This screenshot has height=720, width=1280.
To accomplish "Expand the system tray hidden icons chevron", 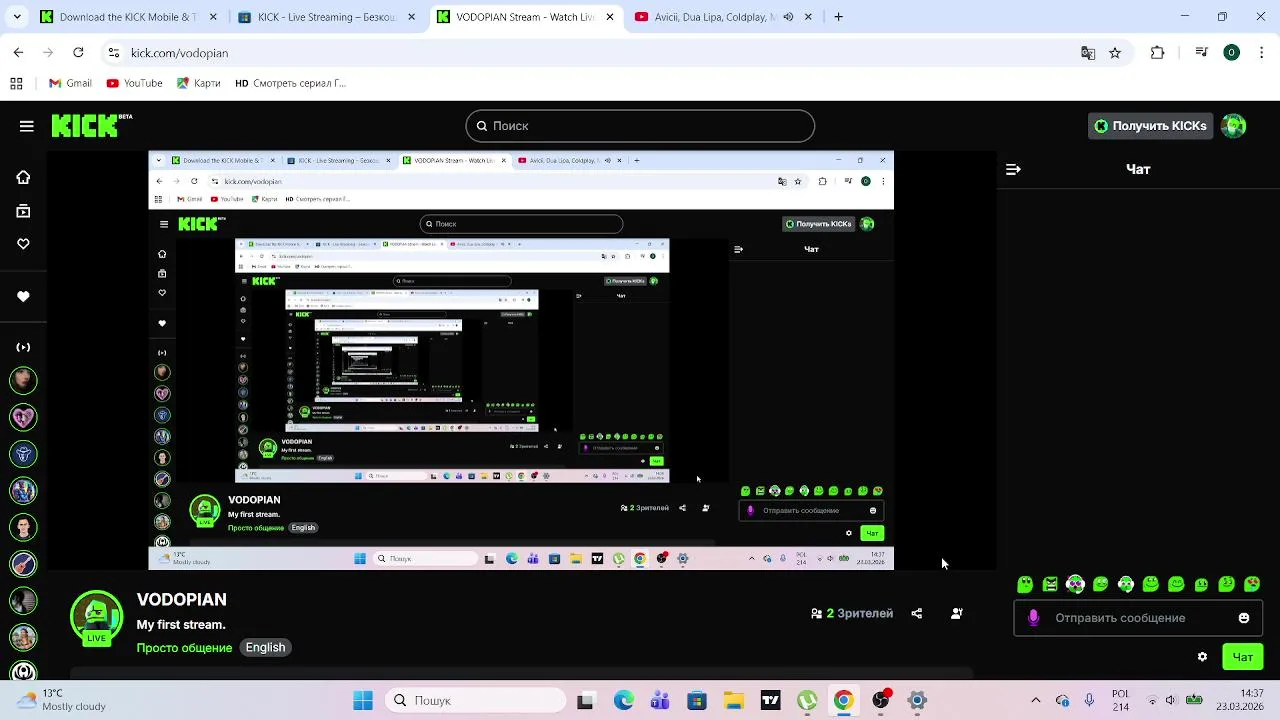I will tap(1035, 701).
